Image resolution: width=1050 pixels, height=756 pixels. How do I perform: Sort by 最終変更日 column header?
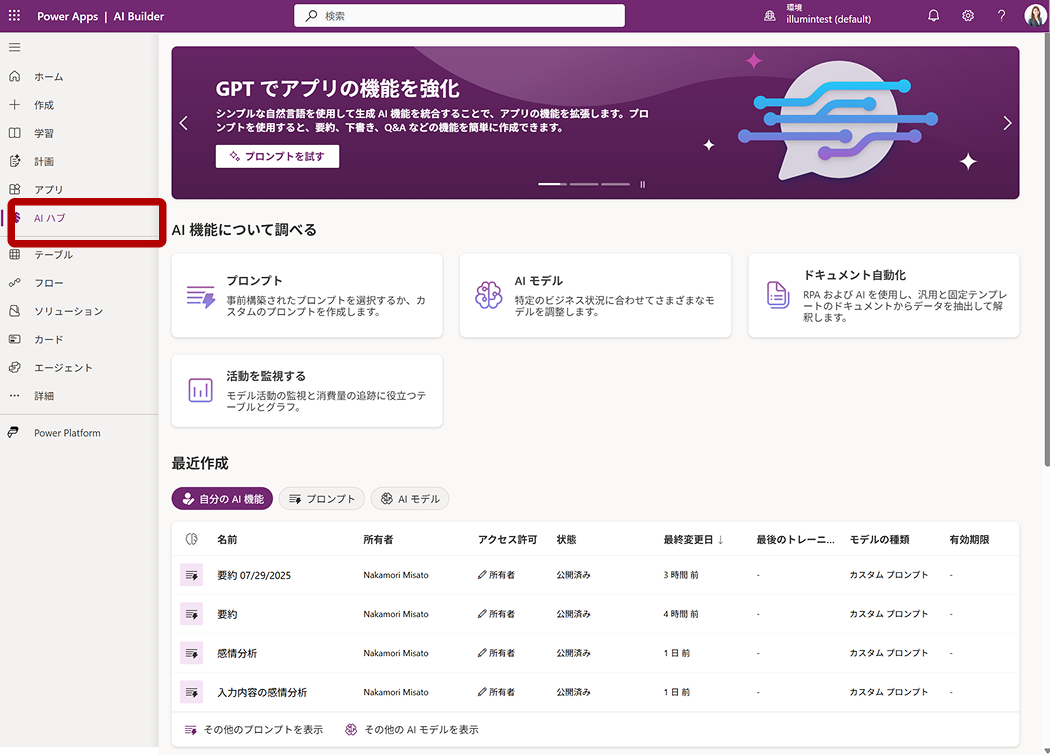click(692, 540)
